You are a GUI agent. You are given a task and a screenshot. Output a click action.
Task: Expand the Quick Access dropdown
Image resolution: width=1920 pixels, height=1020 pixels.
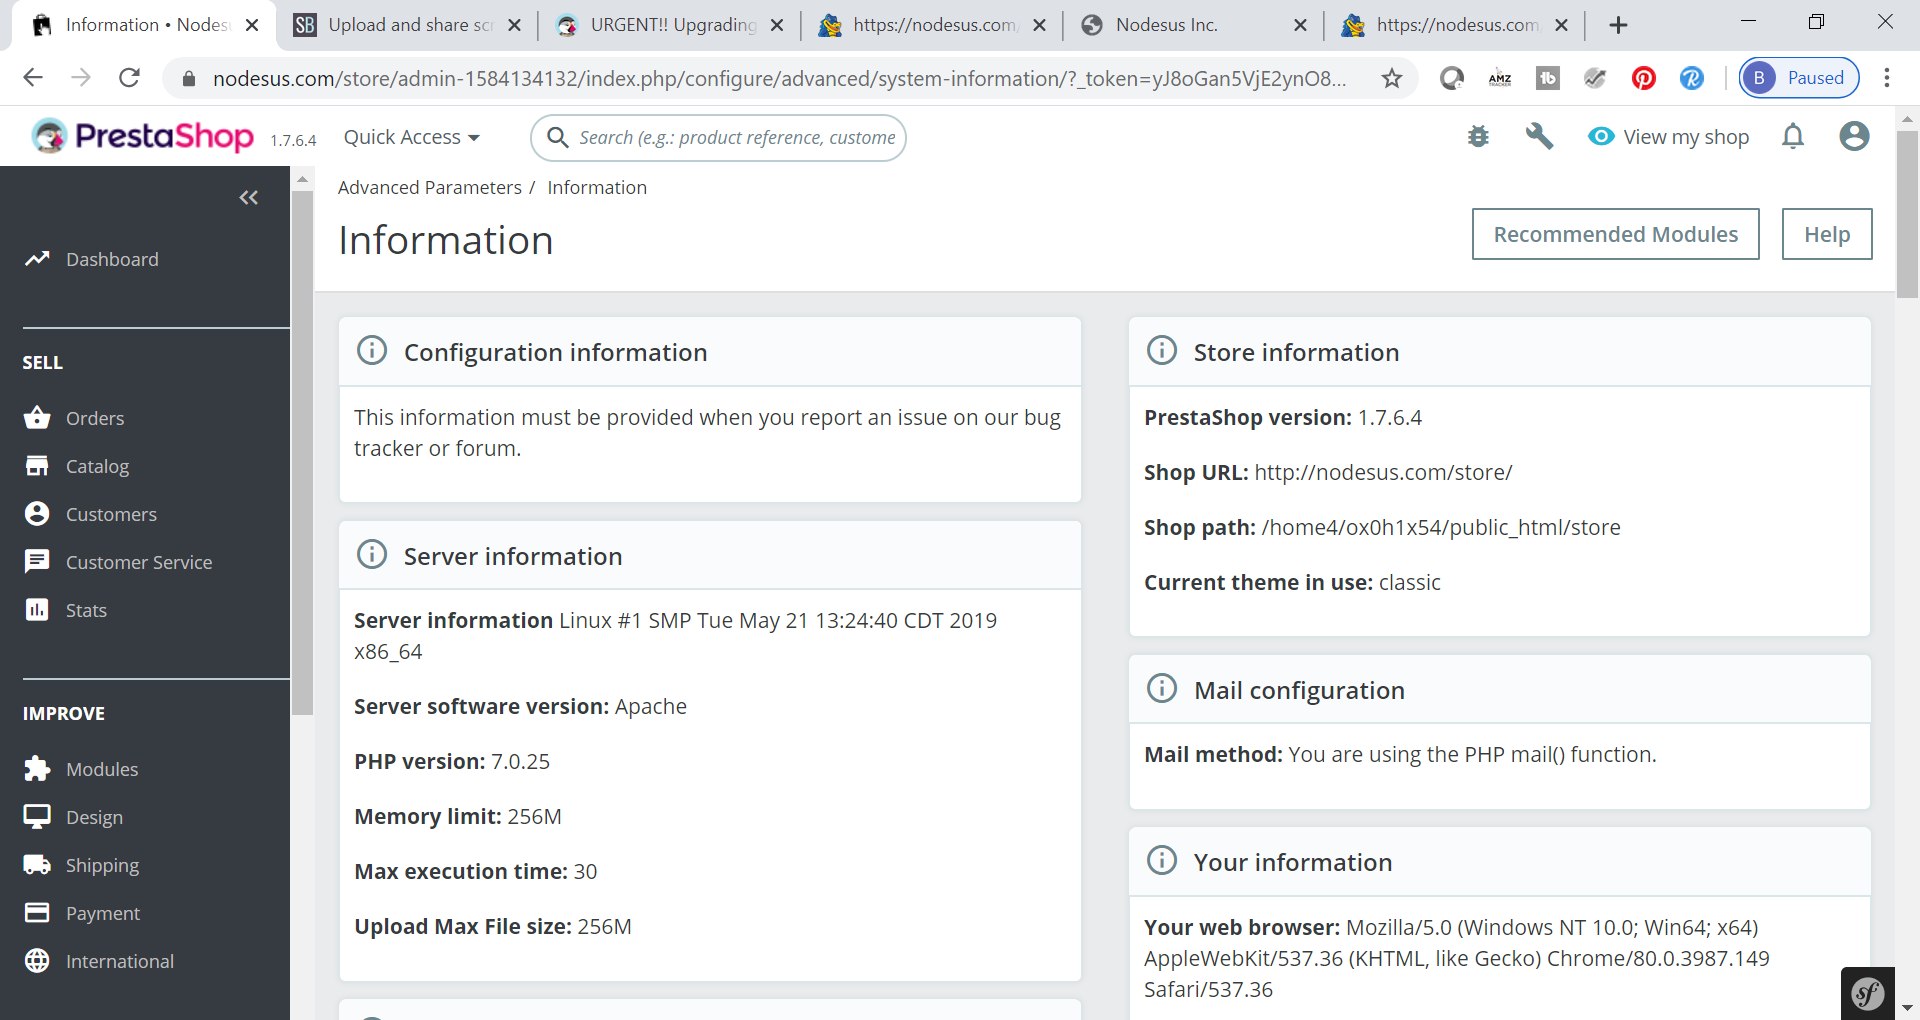[411, 137]
